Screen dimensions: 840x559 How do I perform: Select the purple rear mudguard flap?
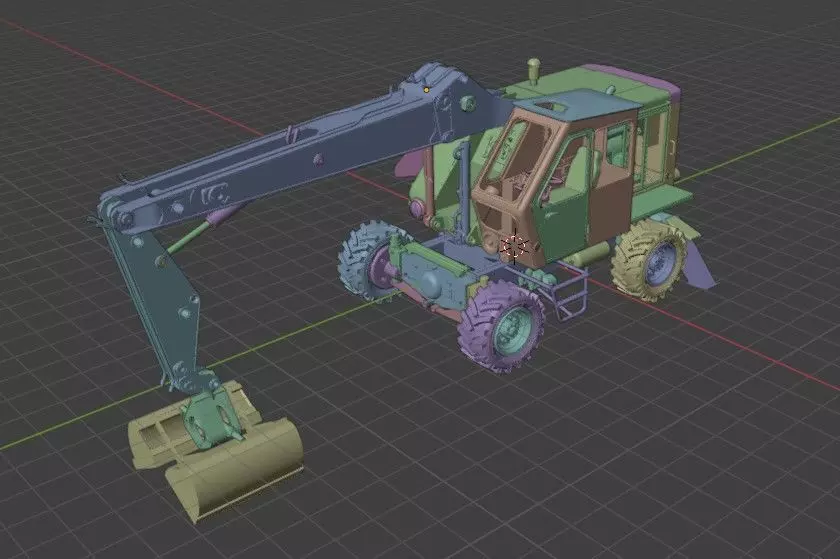pyautogui.click(x=699, y=263)
